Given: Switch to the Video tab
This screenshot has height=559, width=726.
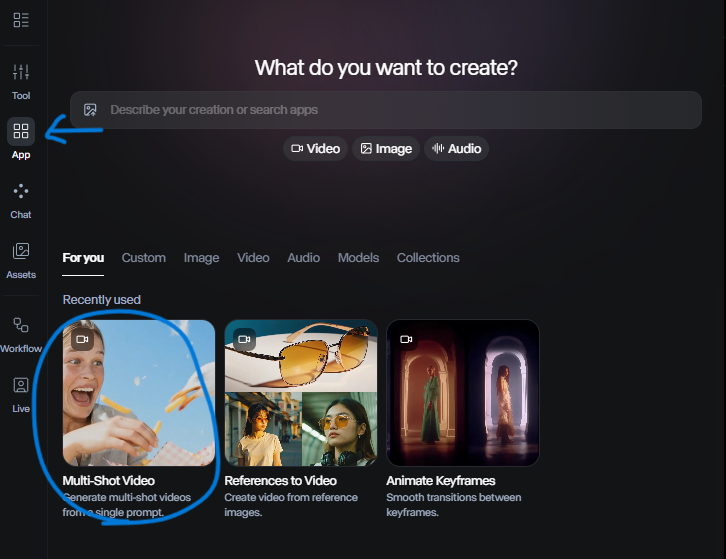Looking at the screenshot, I should pos(253,258).
